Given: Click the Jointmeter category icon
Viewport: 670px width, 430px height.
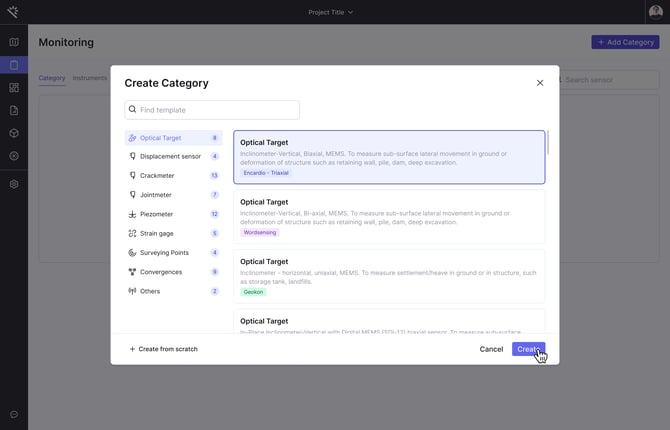Looking at the screenshot, I should (x=132, y=194).
